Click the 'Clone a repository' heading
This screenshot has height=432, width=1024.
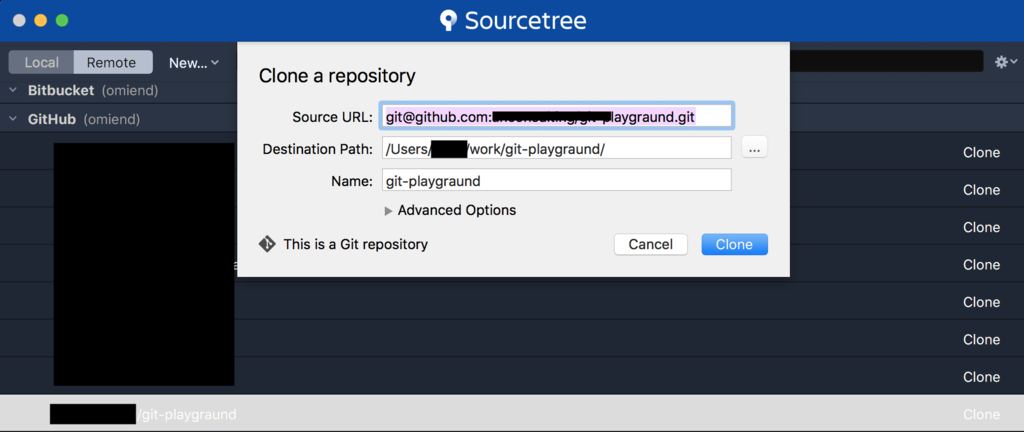pos(337,76)
